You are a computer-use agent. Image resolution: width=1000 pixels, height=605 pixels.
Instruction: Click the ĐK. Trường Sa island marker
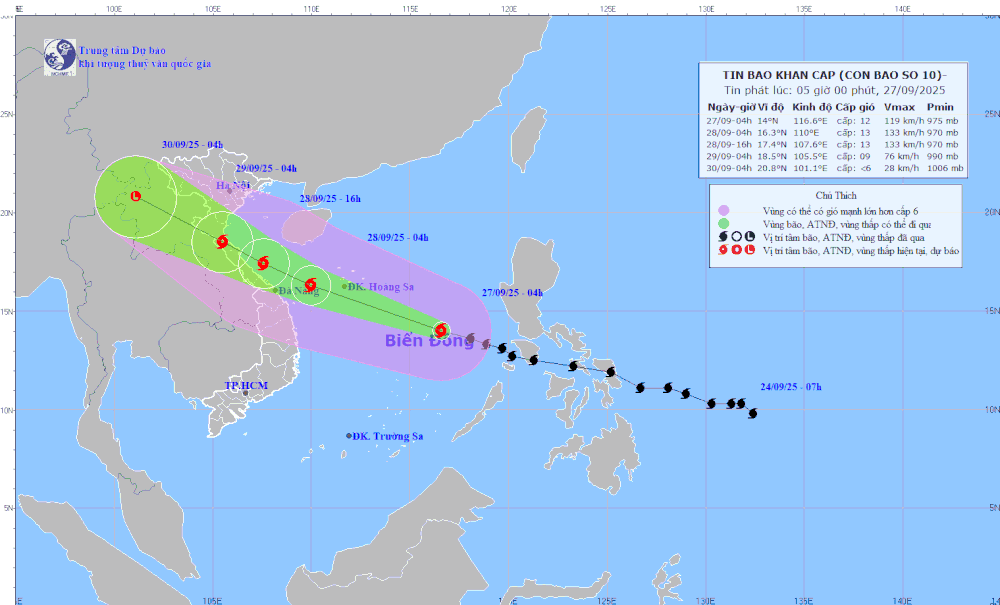(x=349, y=436)
